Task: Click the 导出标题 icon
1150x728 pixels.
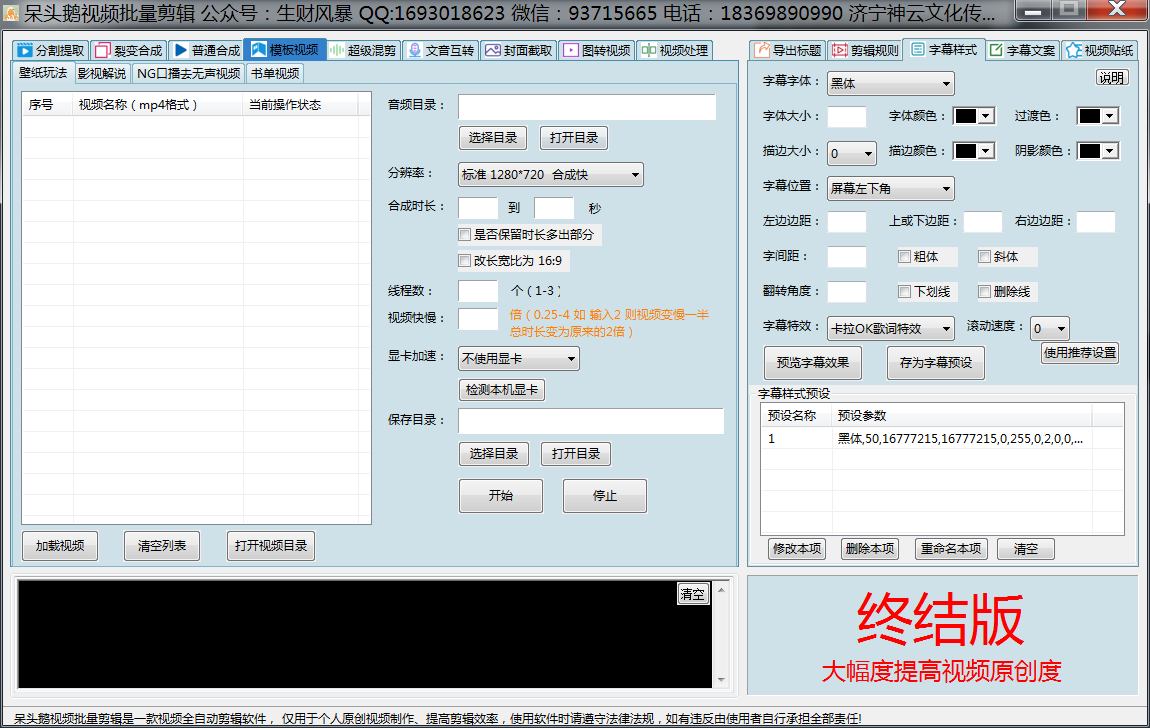Action: click(x=762, y=50)
